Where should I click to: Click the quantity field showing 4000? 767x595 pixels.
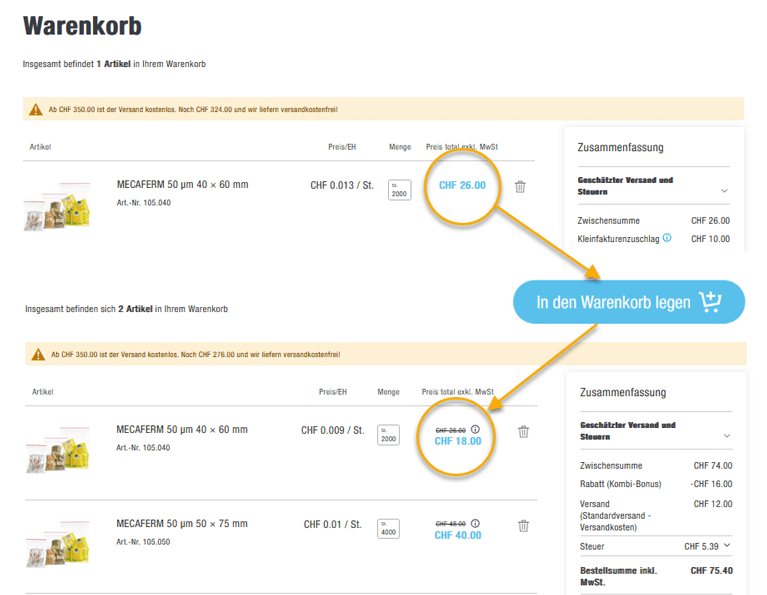click(387, 530)
